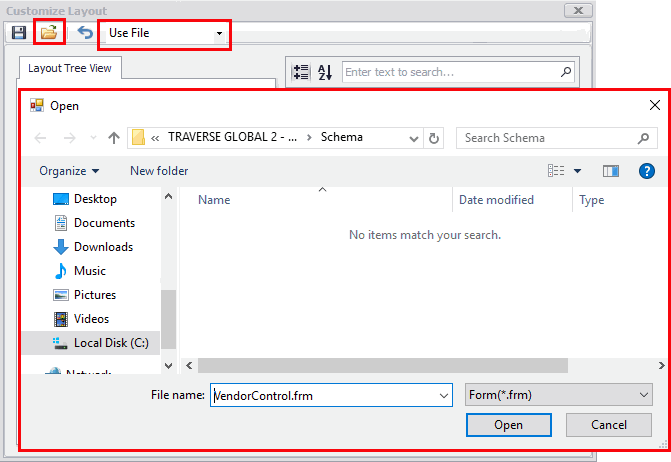671x462 pixels.
Task: Click the categorized sort icon
Action: (300, 72)
